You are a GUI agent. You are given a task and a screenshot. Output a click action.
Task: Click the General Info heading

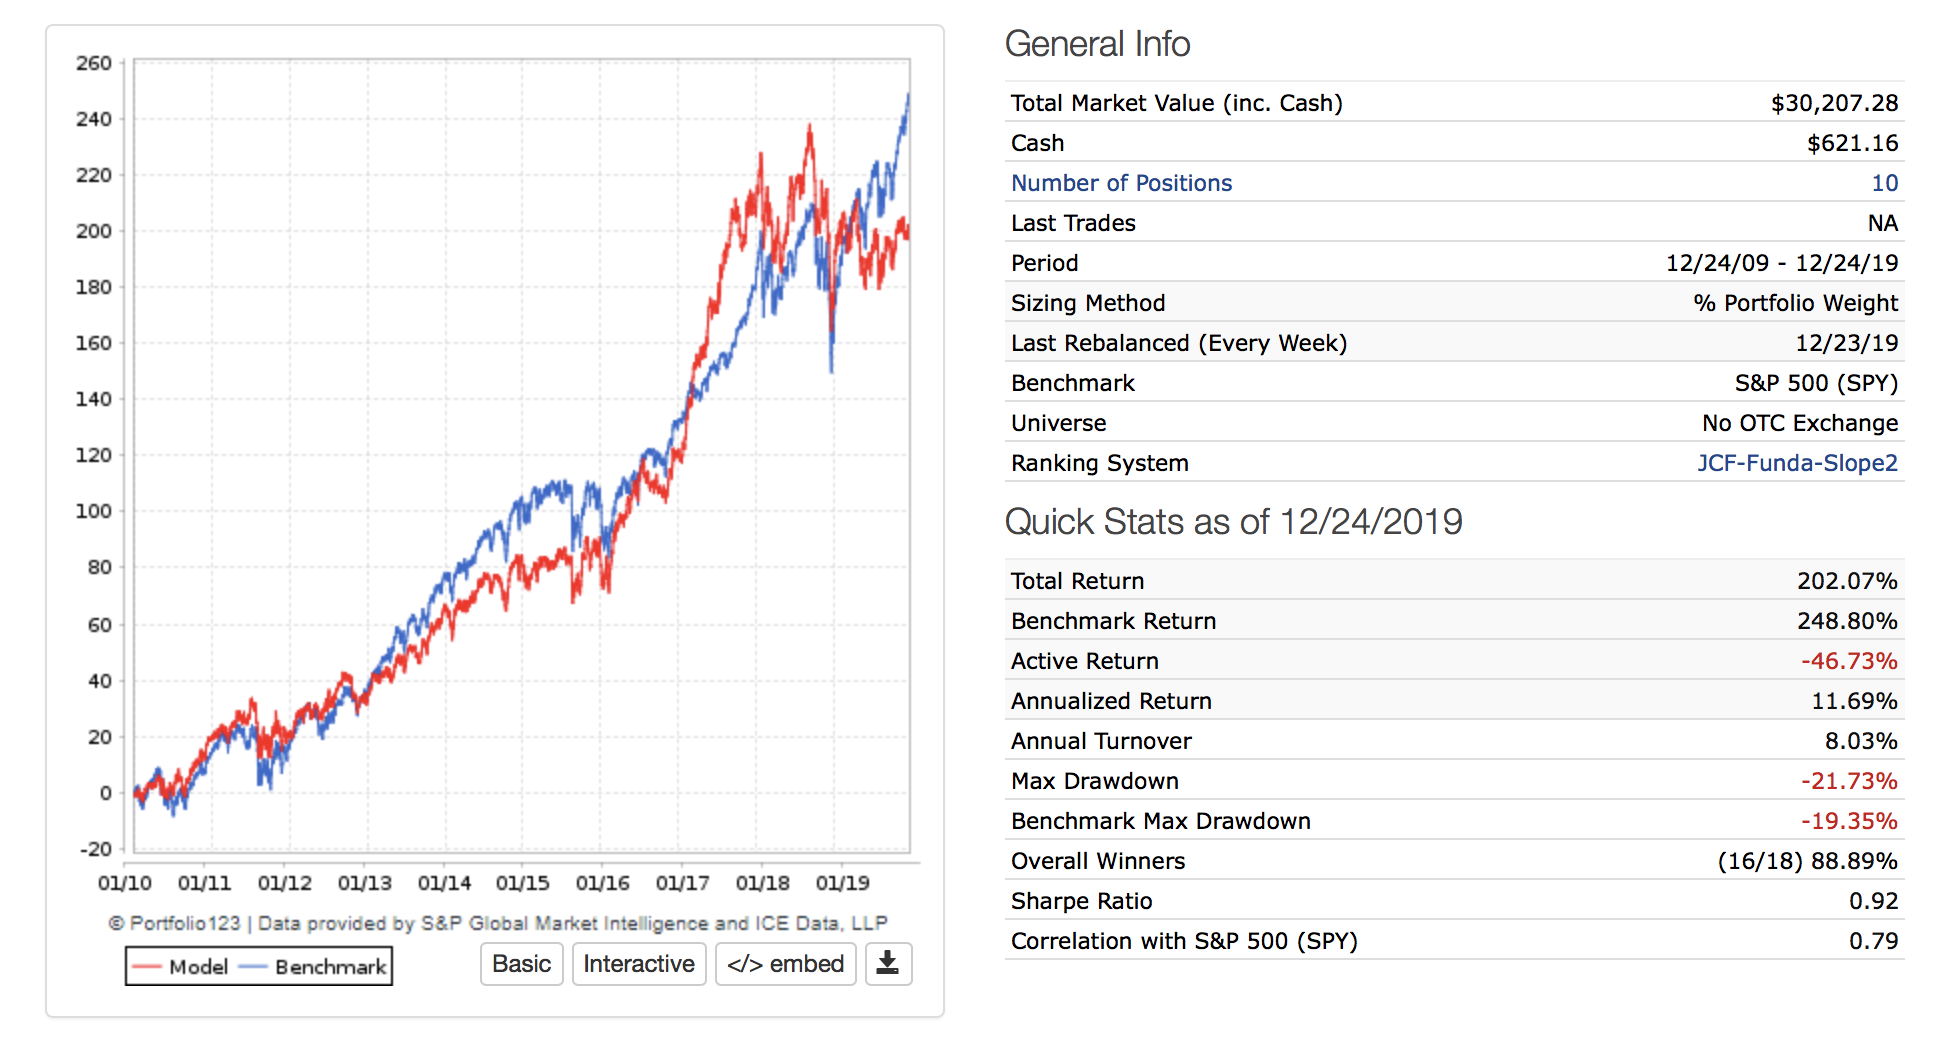pos(1097,44)
